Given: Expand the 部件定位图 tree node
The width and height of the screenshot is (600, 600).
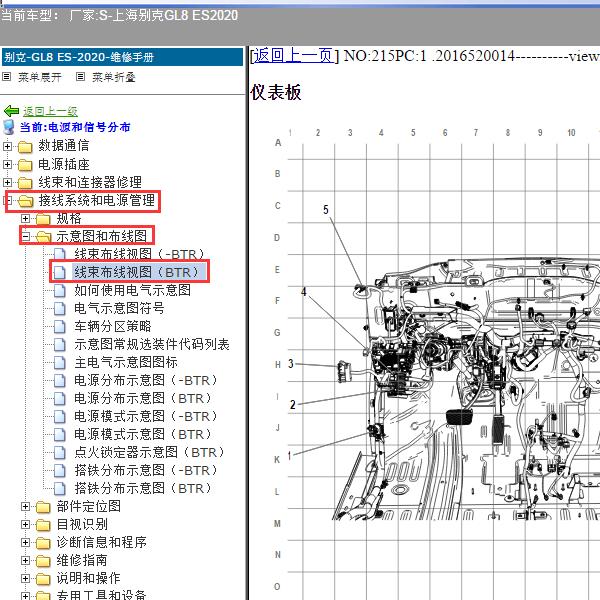Looking at the screenshot, I should click(25, 507).
